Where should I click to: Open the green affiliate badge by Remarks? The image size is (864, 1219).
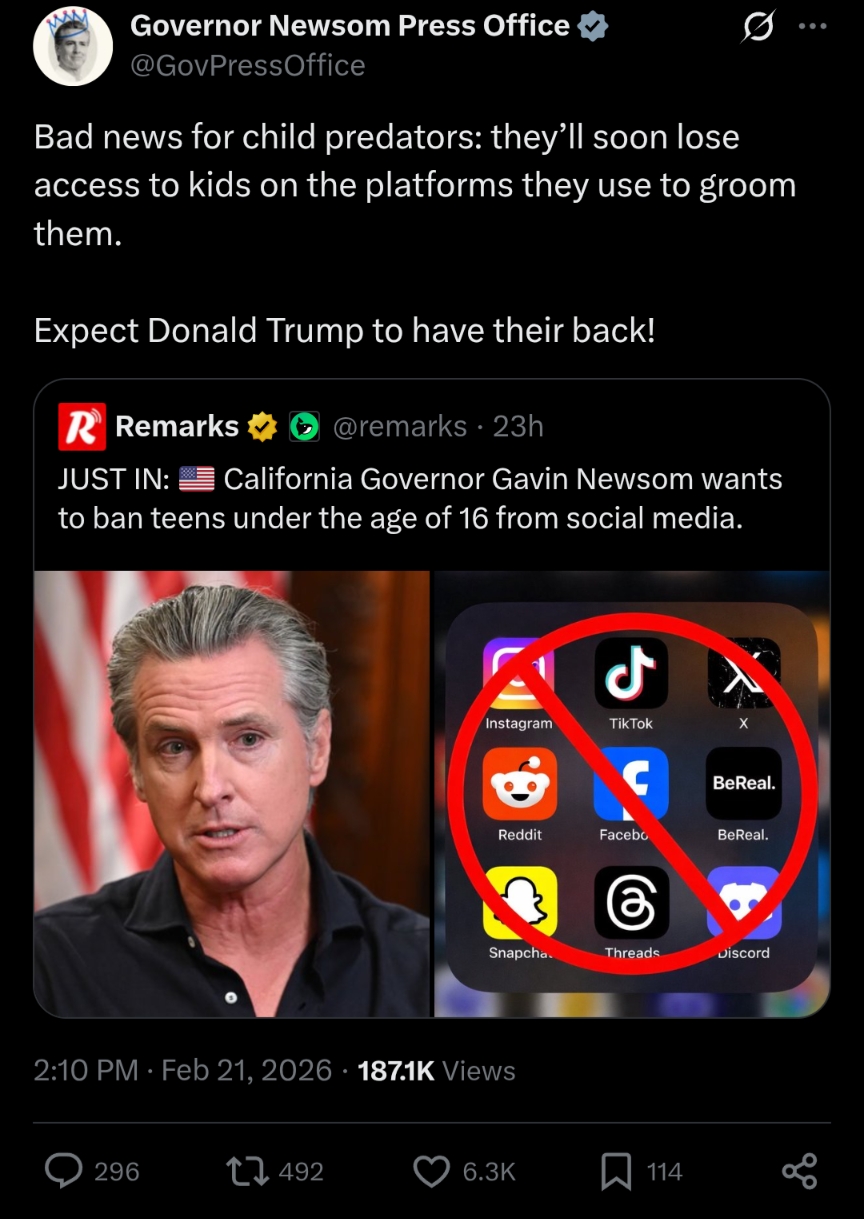pyautogui.click(x=304, y=427)
